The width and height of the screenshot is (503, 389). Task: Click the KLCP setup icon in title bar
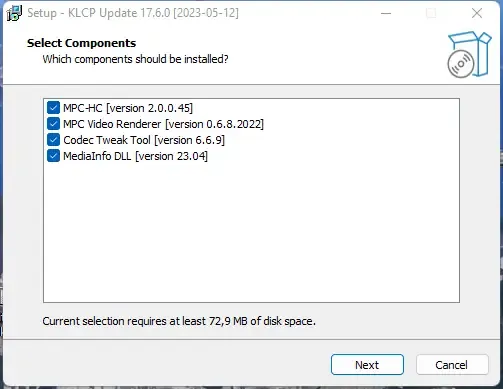pyautogui.click(x=14, y=13)
